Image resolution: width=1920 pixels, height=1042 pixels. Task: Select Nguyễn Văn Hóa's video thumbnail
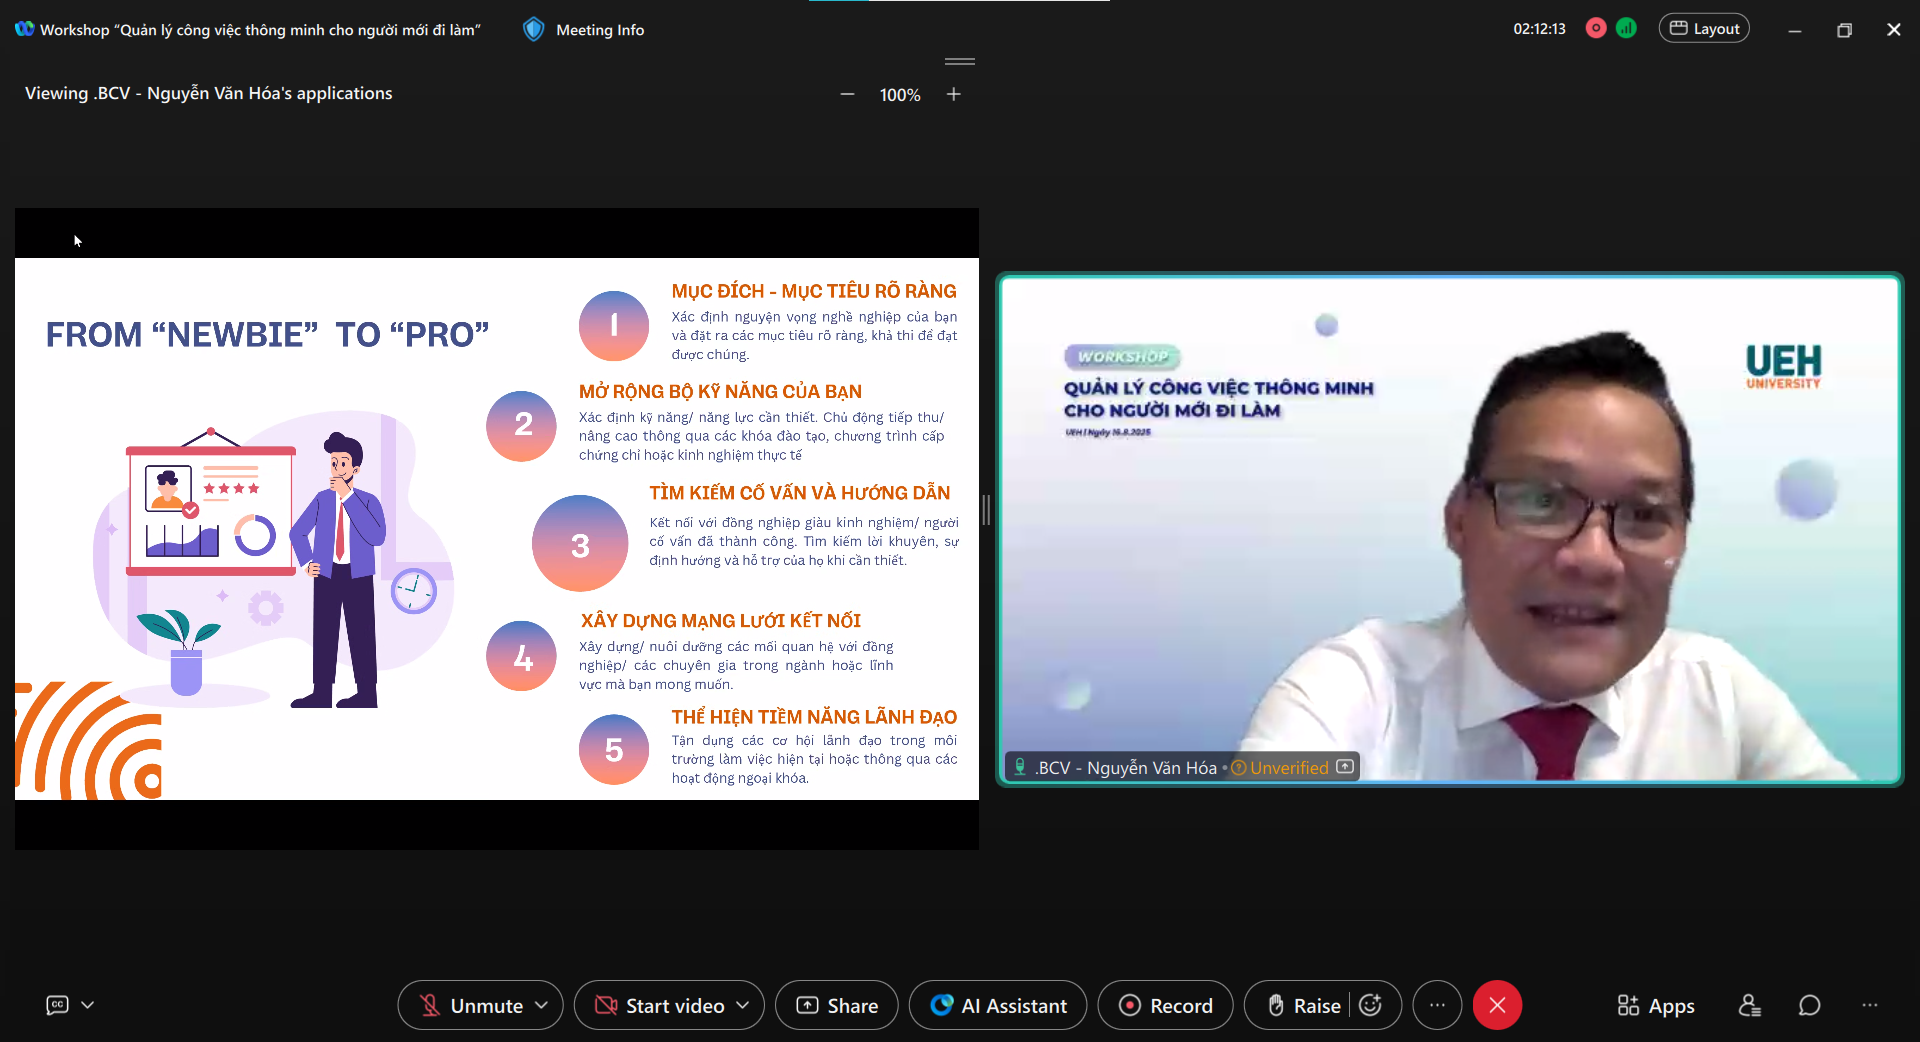[1449, 529]
